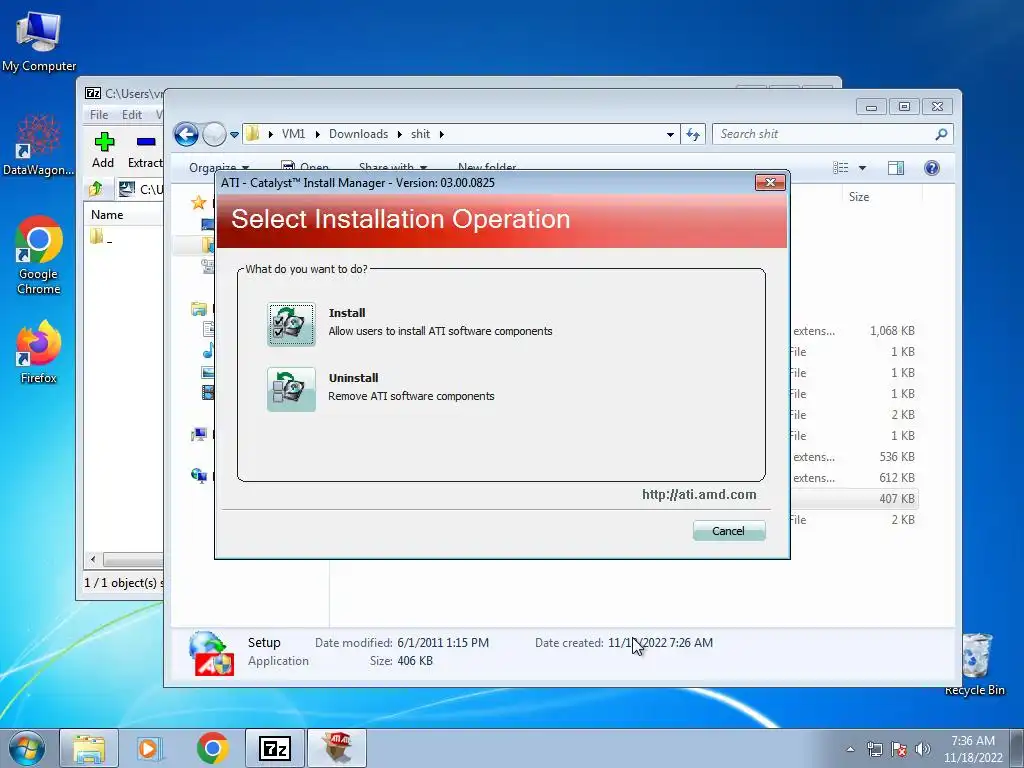Expand the arrow after Downloads breadcrumb
This screenshot has width=1024, height=768.
(400, 135)
